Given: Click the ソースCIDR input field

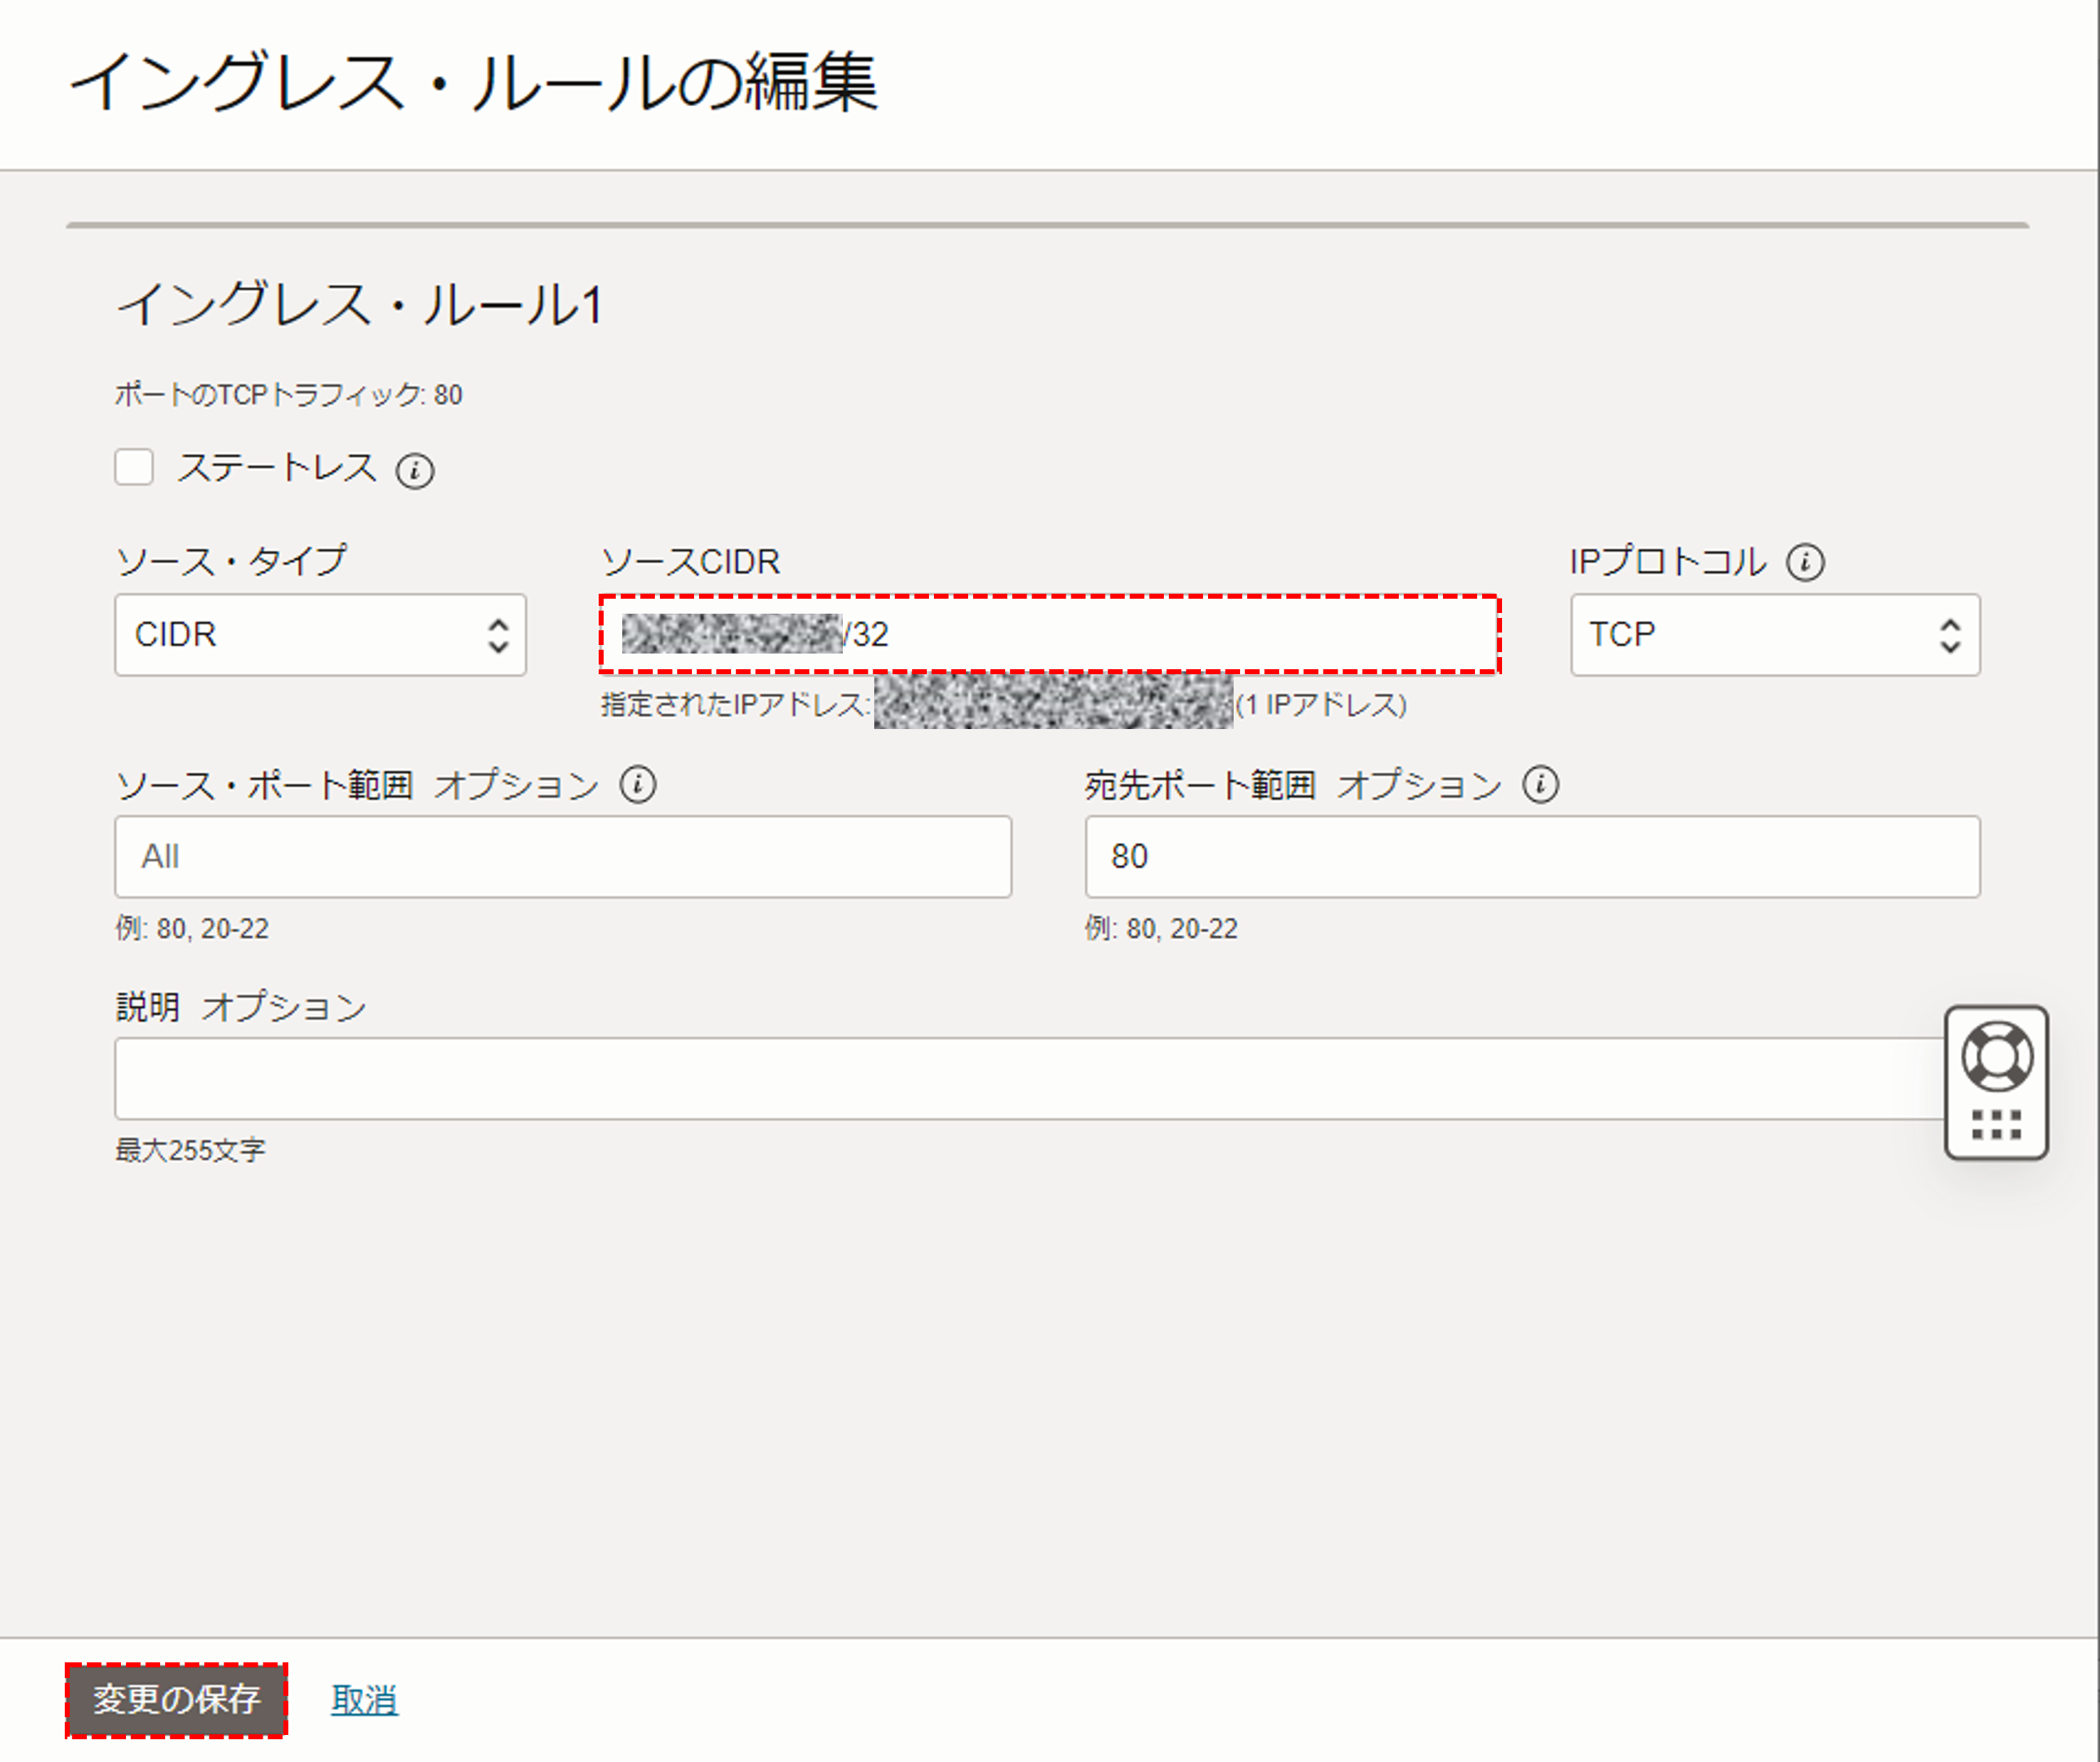Looking at the screenshot, I should 1150,635.
